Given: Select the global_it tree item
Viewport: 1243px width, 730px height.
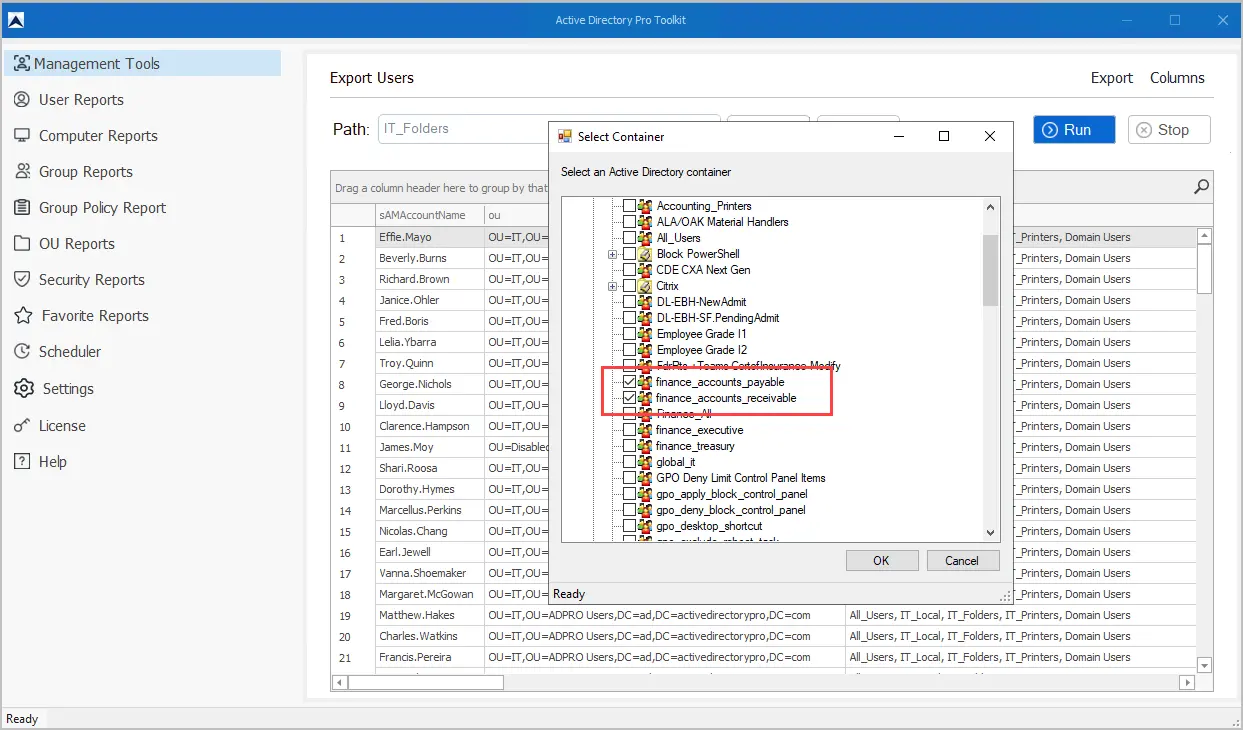Looking at the screenshot, I should (x=675, y=462).
